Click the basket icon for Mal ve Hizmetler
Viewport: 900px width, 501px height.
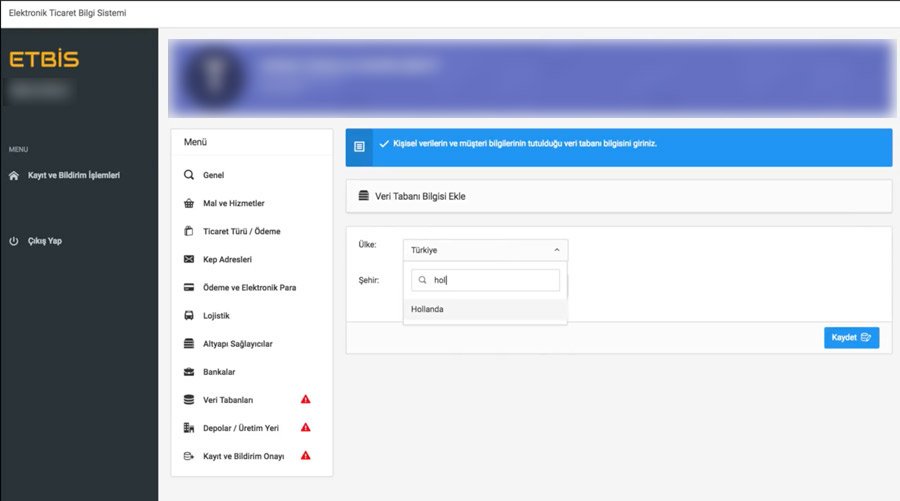[189, 203]
